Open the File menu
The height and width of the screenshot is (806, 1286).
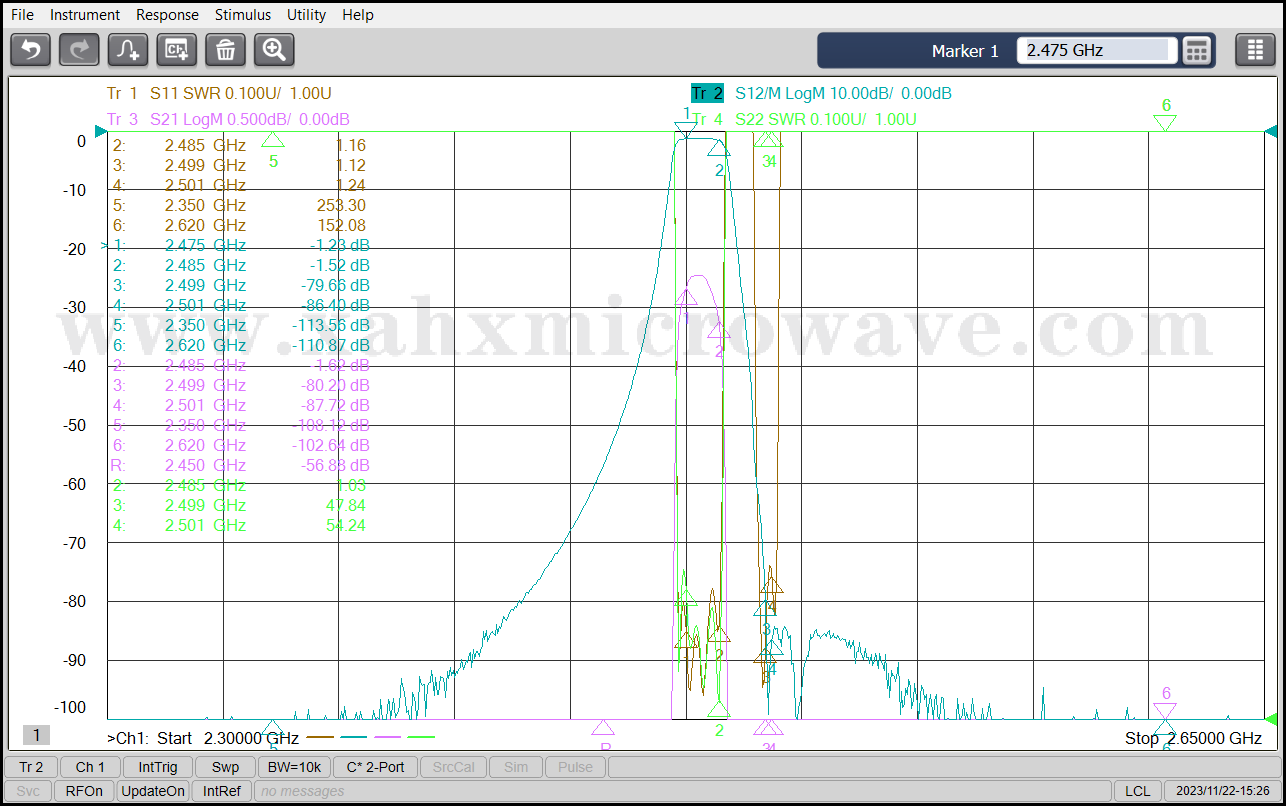pyautogui.click(x=22, y=15)
